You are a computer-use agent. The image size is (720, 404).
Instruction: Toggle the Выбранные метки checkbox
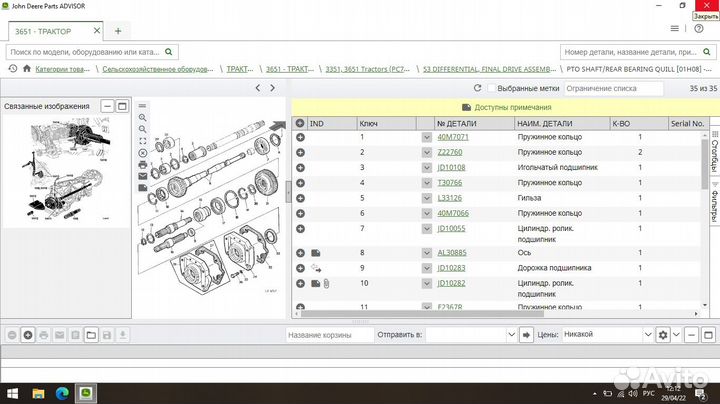click(492, 88)
